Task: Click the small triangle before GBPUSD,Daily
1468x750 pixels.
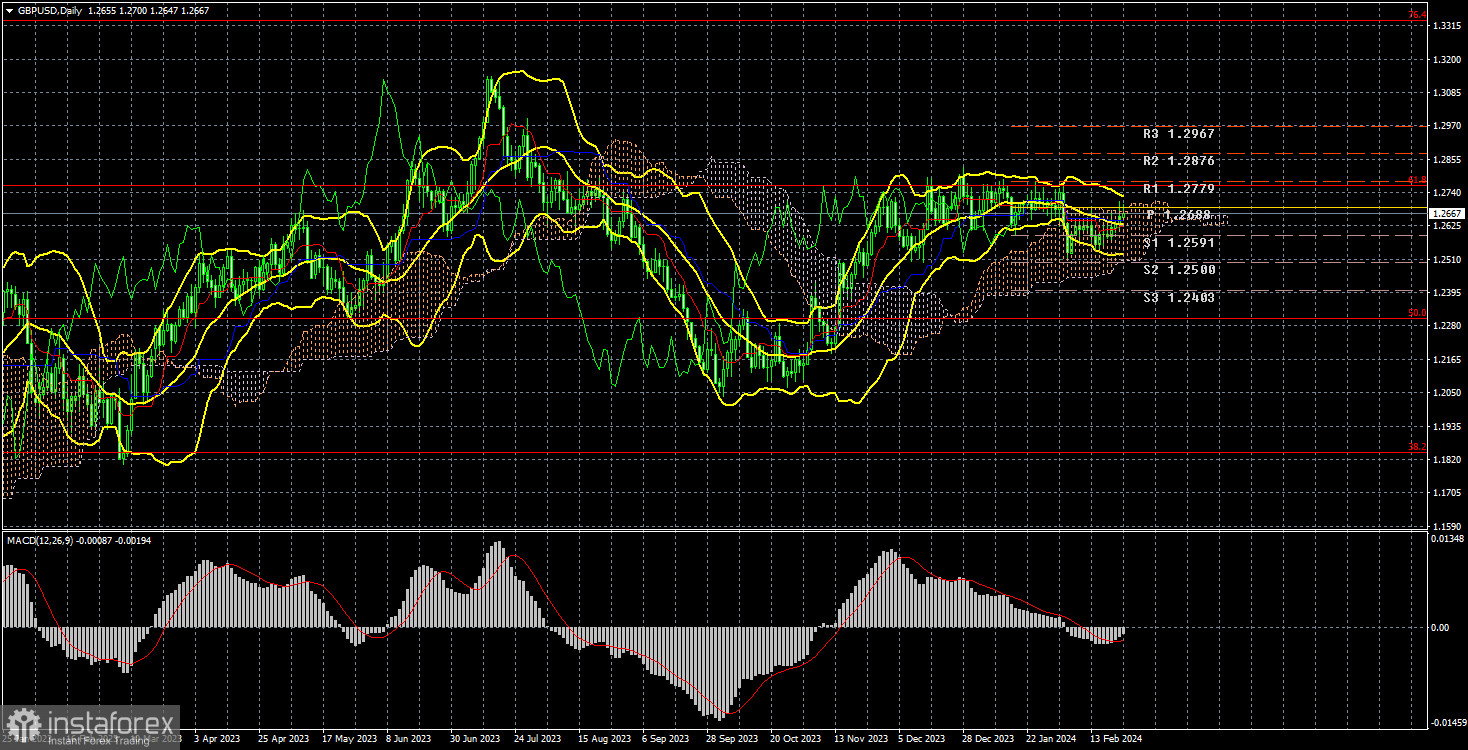Action: (8, 10)
